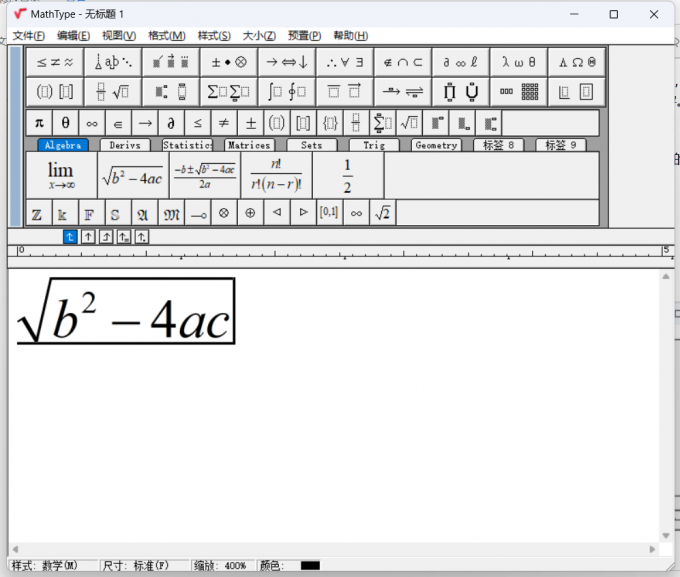
Task: Insert the Fraktur M symbol
Action: coord(171,213)
